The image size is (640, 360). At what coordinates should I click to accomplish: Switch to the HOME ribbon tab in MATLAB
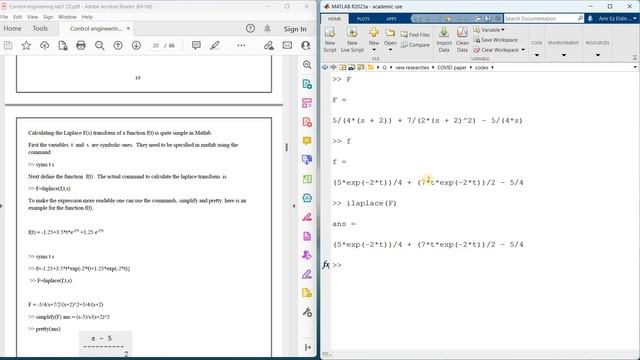coord(334,19)
